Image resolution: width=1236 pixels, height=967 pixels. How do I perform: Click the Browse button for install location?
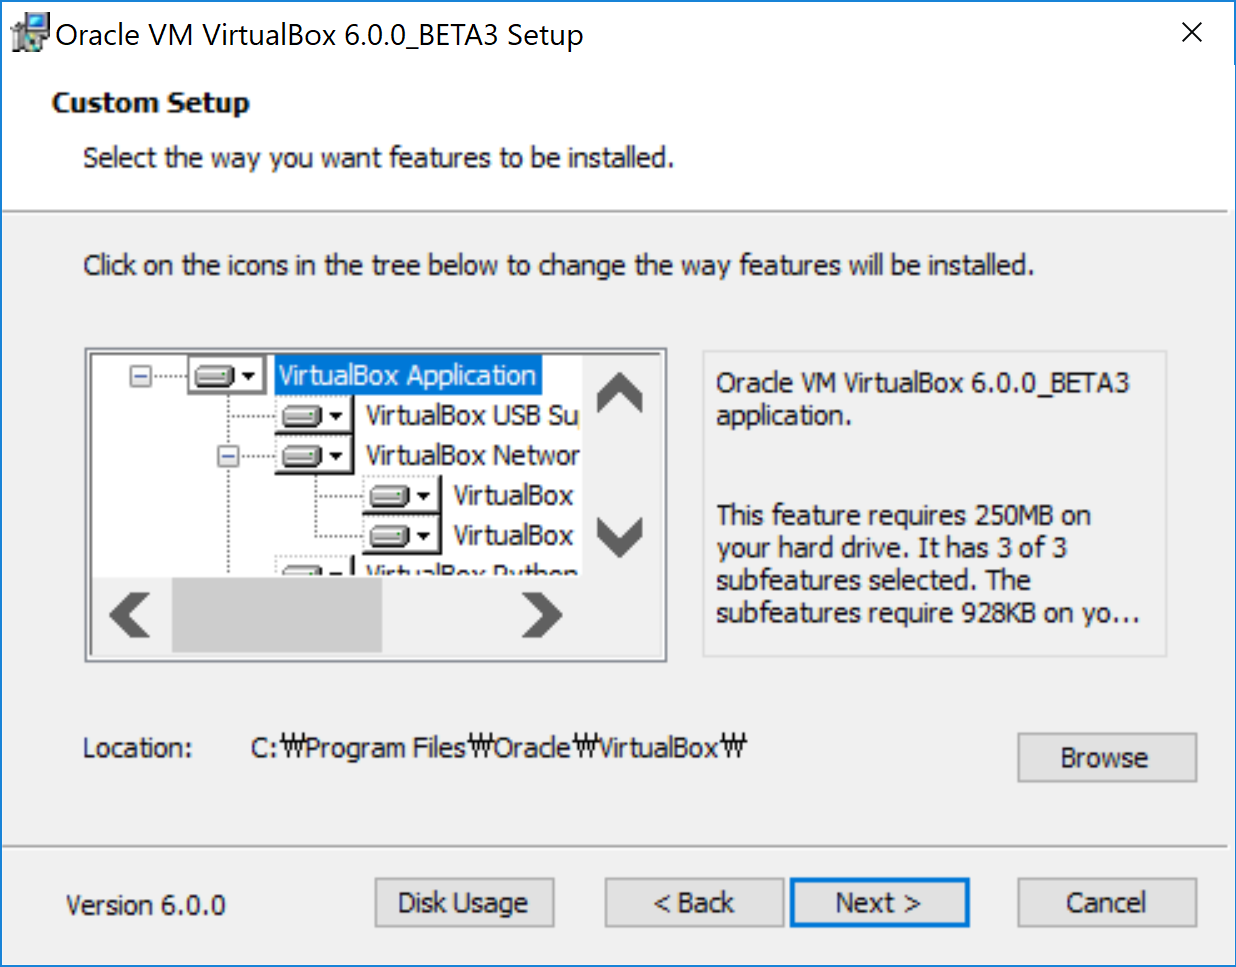1106,758
